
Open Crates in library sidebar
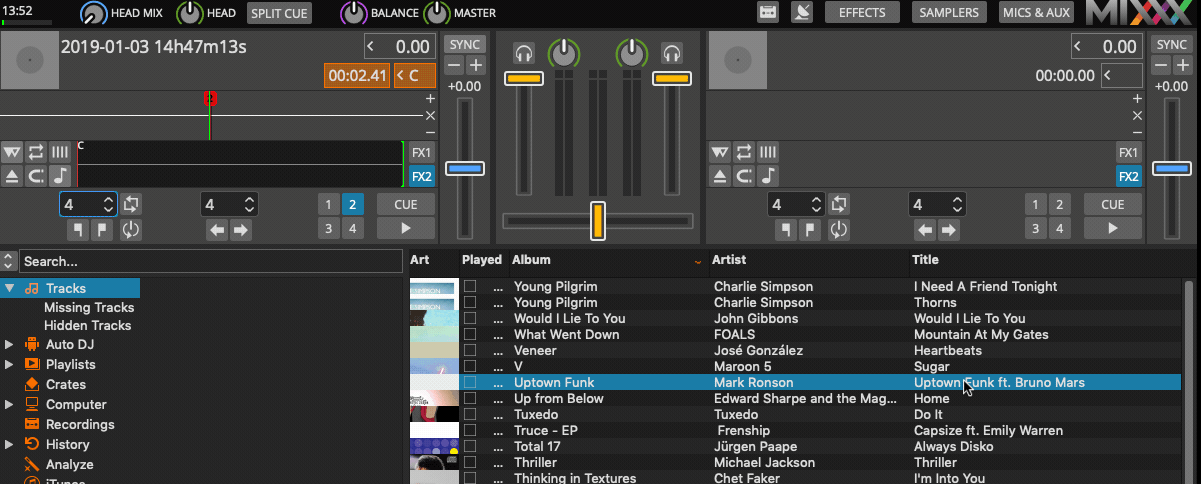[x=66, y=385]
